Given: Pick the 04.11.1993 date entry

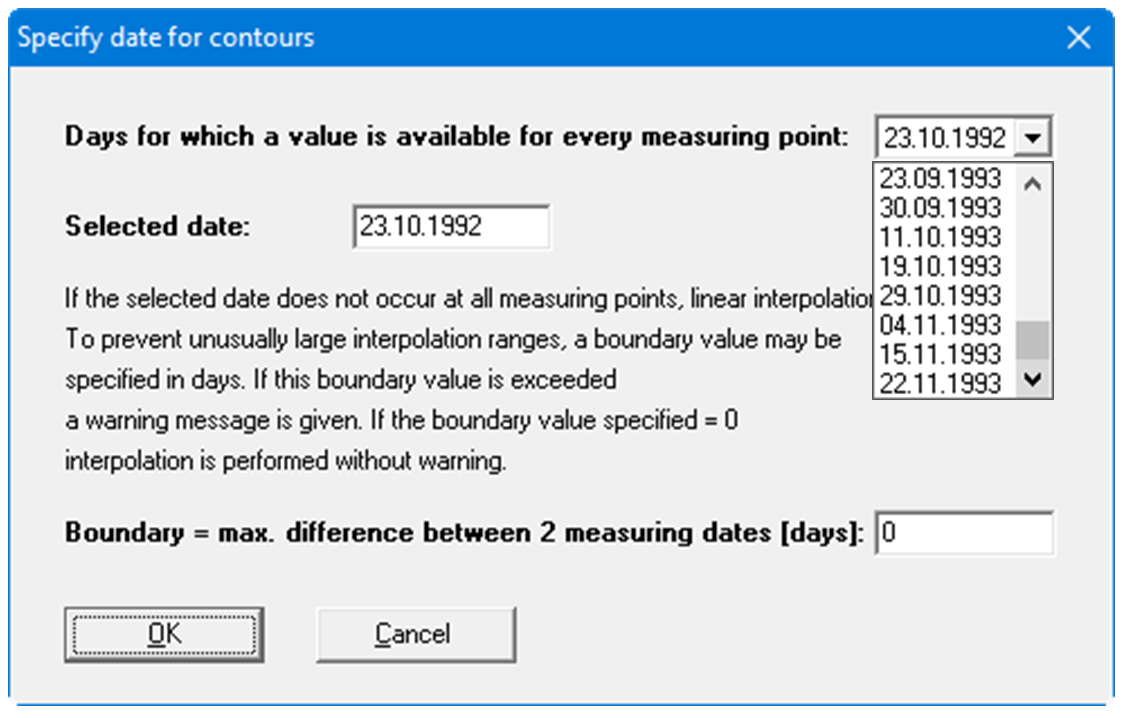Looking at the screenshot, I should point(940,324).
